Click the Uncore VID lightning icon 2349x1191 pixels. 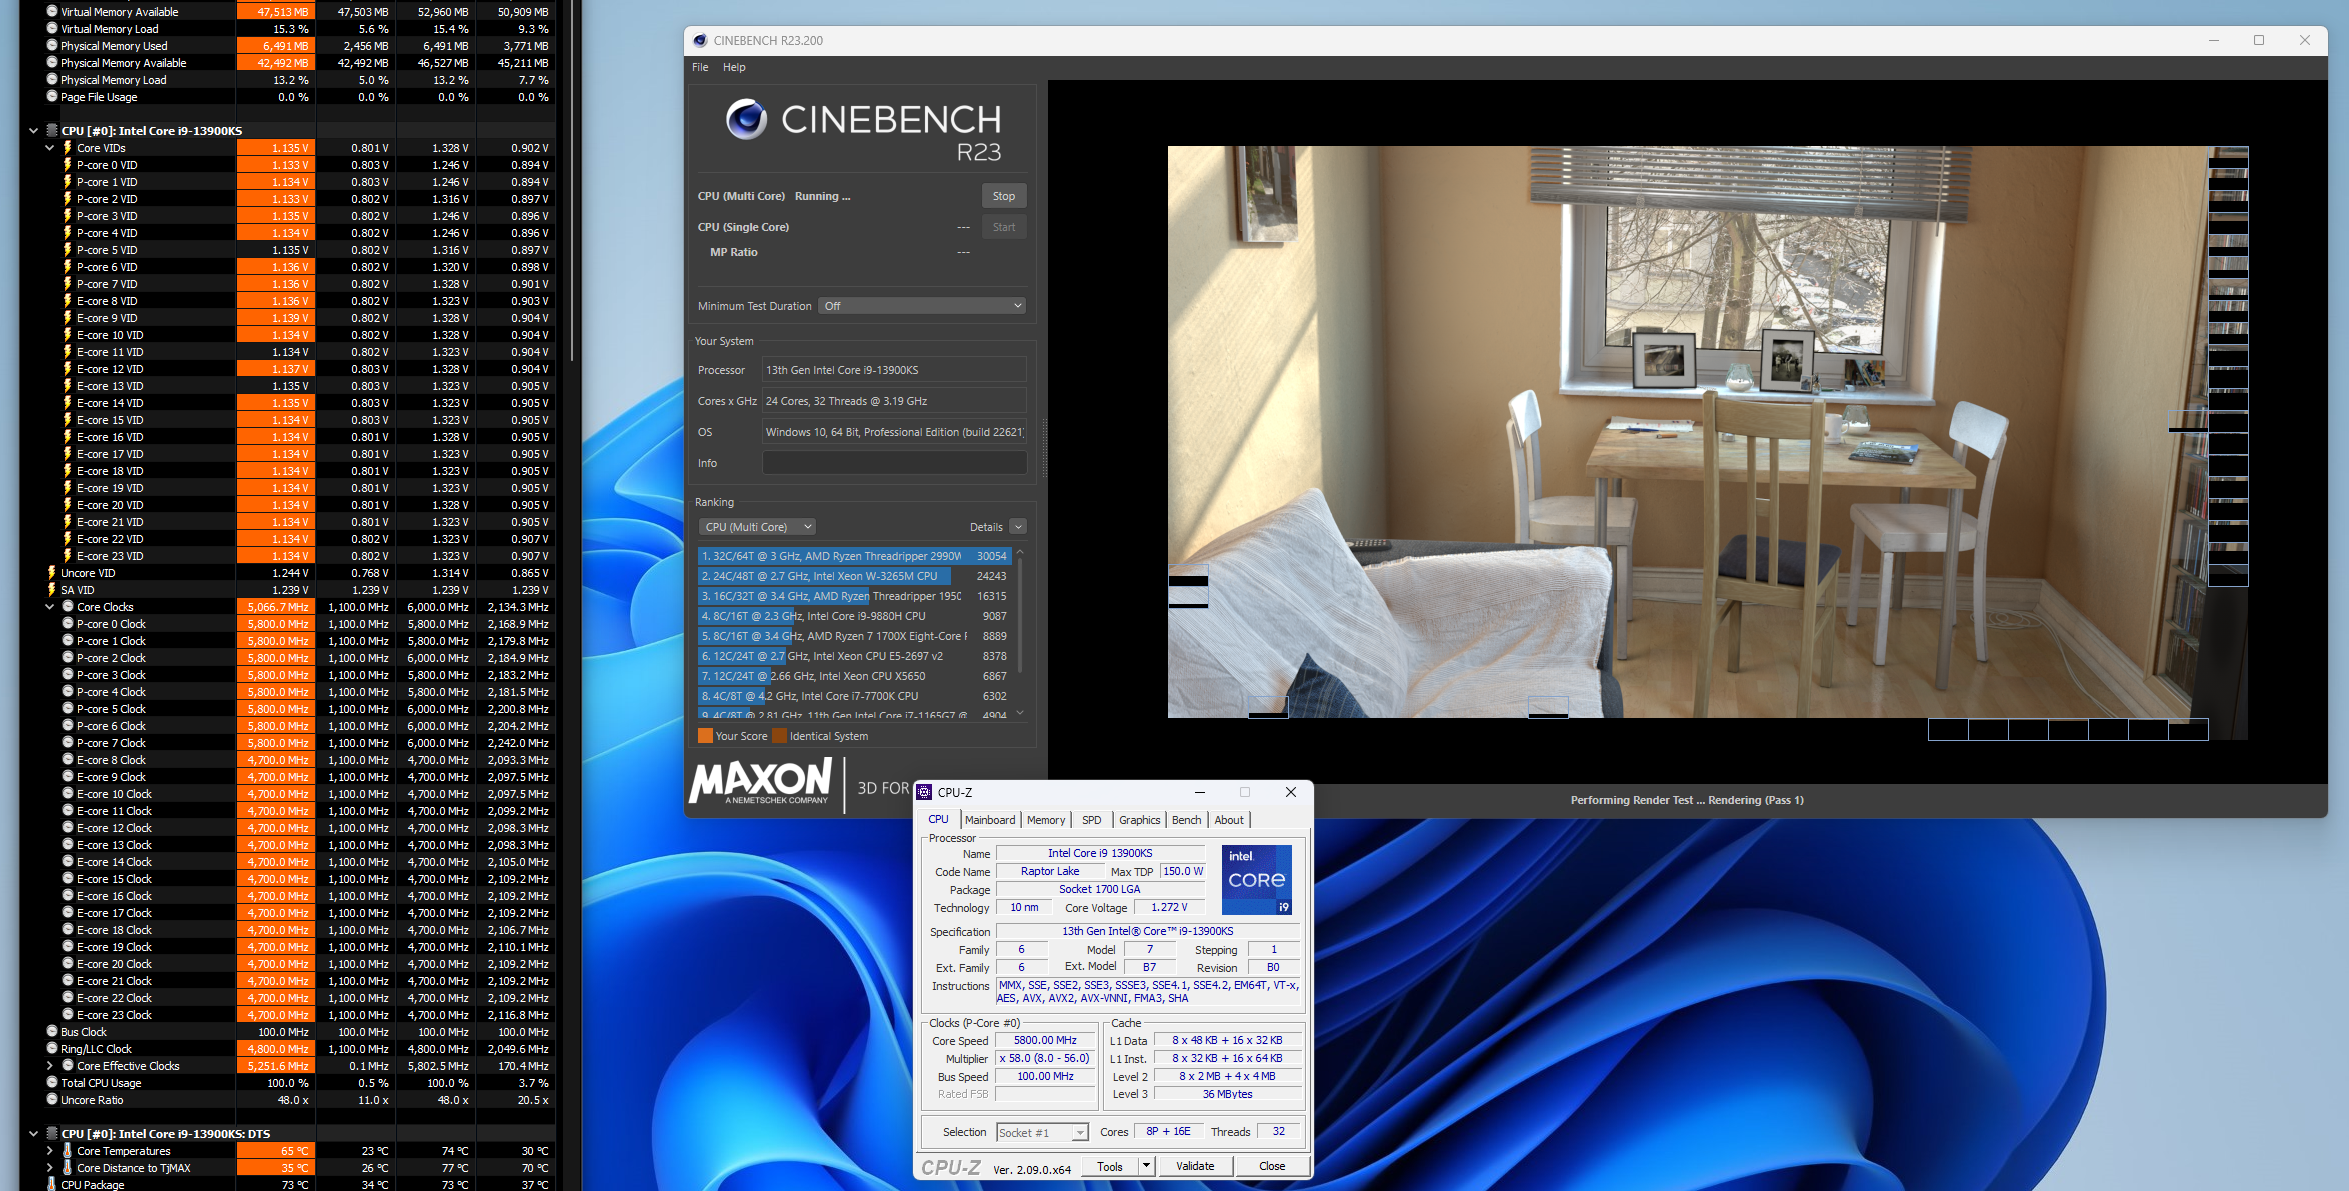[52, 573]
